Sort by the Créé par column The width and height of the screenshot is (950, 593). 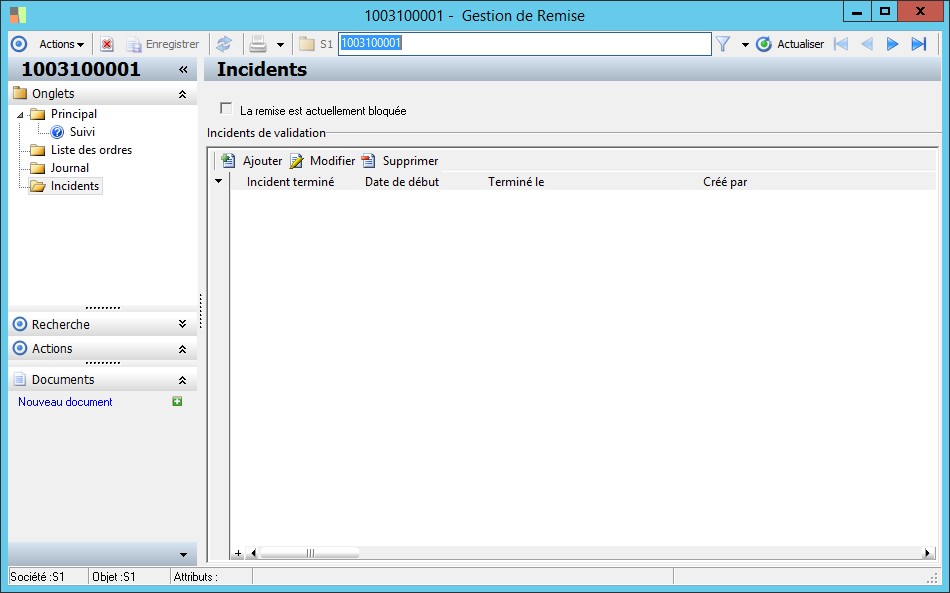pos(725,182)
